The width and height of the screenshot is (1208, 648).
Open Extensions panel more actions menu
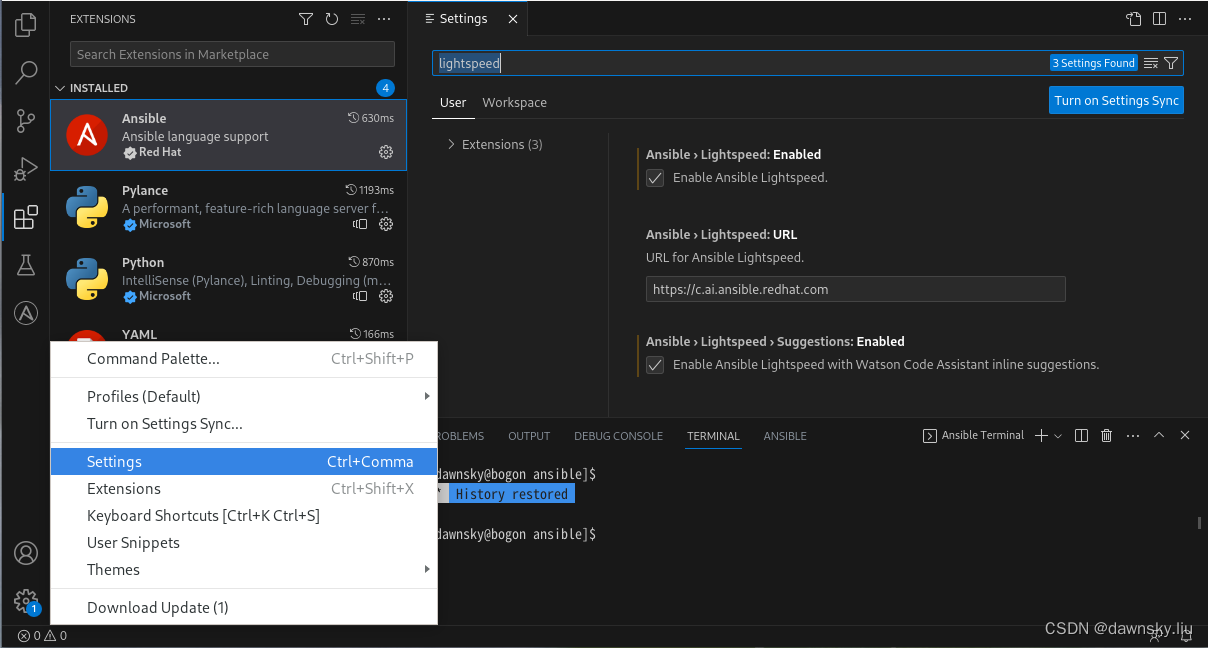pos(384,19)
